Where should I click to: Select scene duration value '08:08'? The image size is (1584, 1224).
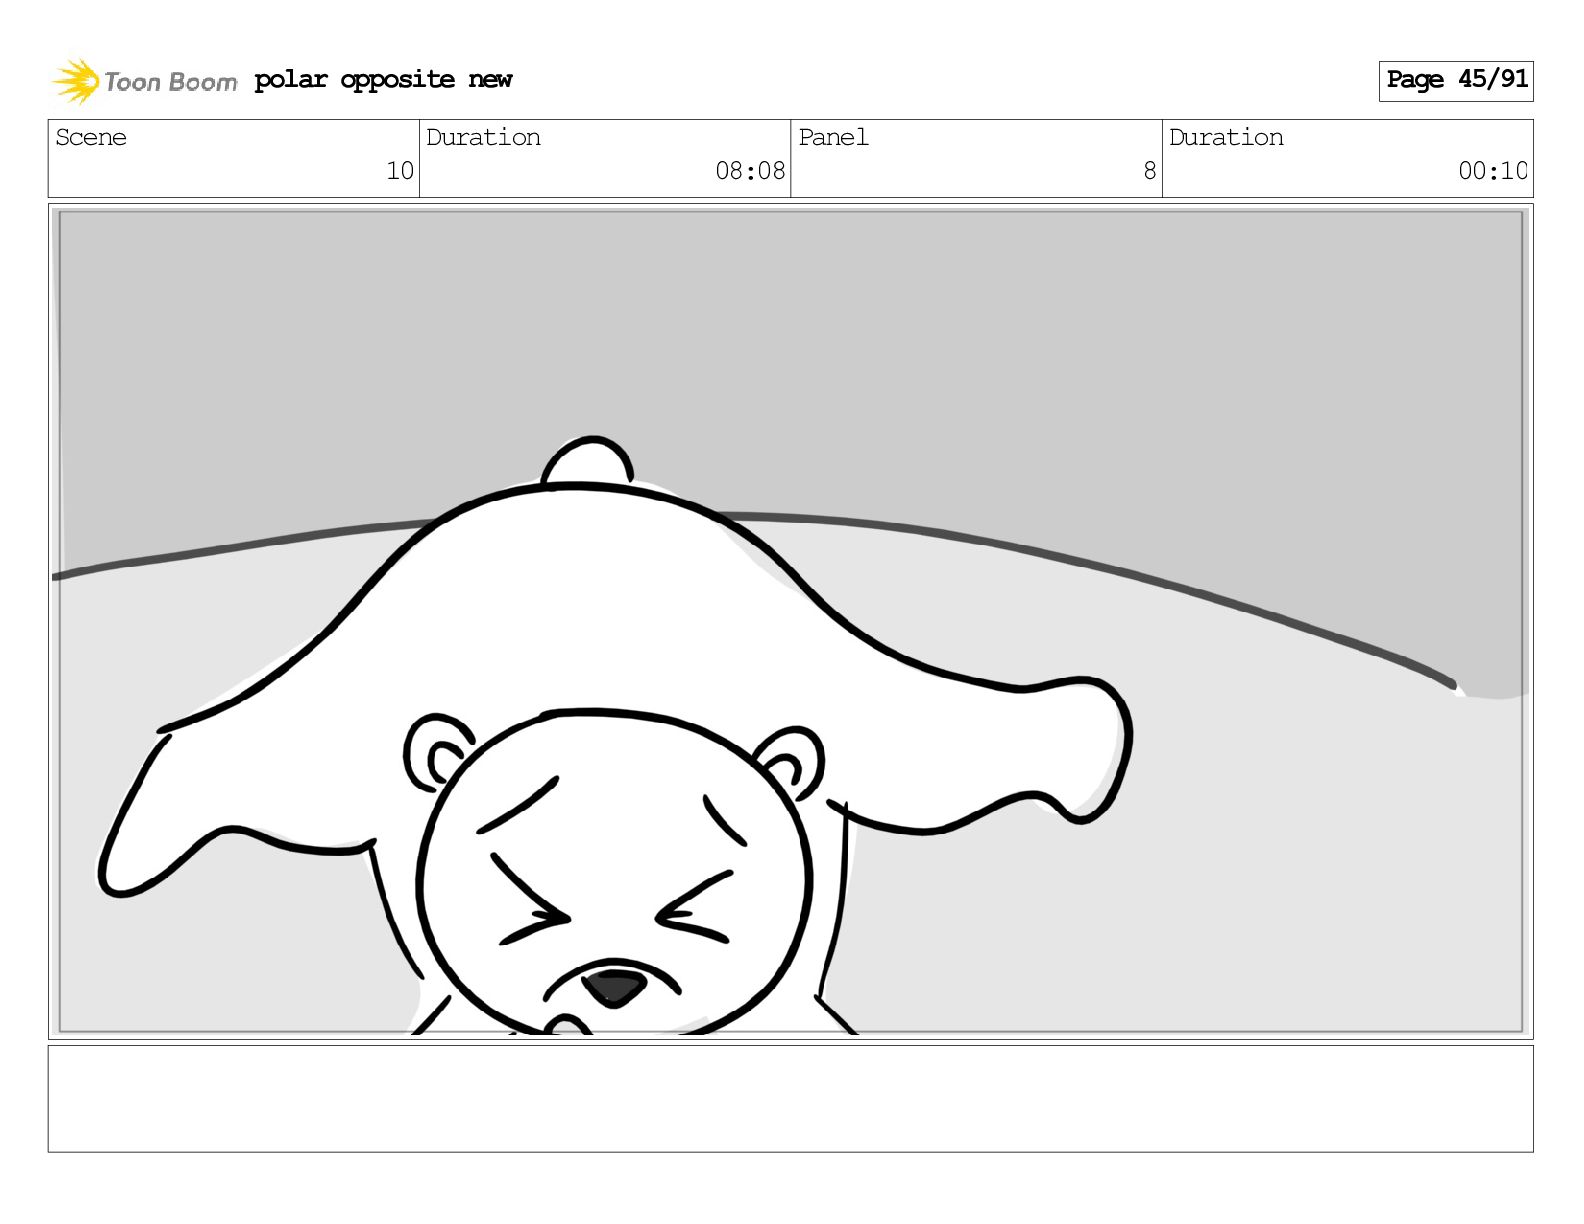tap(750, 171)
